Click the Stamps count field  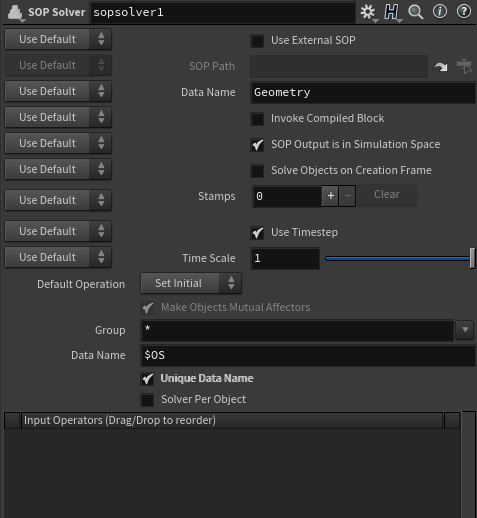(x=287, y=196)
